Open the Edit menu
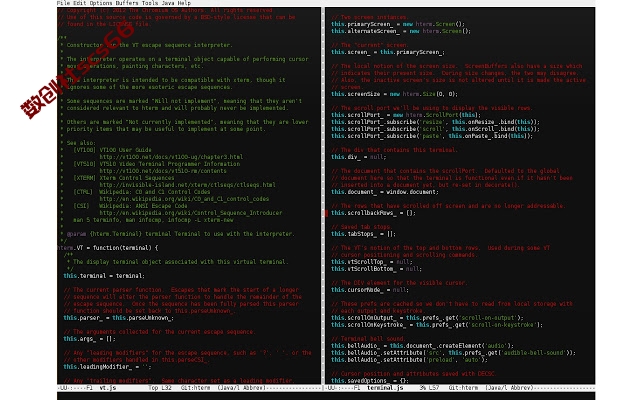The width and height of the screenshot is (640, 400). coord(79,3)
